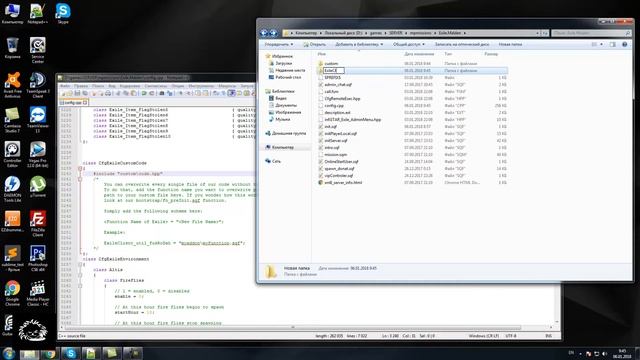This screenshot has height=360, width=640.
Task: Open uTorrent desktop icon
Action: (x=38, y=186)
